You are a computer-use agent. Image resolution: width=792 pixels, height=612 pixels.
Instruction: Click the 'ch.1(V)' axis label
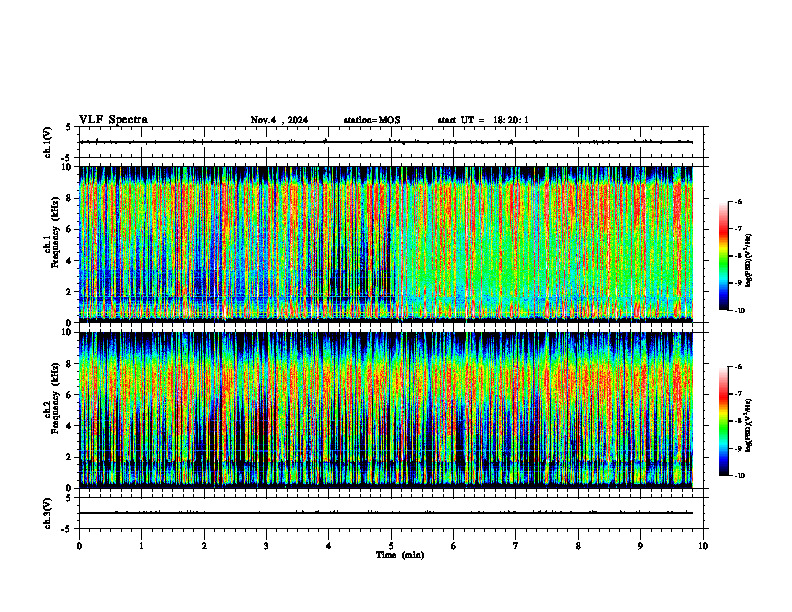pyautogui.click(x=47, y=142)
